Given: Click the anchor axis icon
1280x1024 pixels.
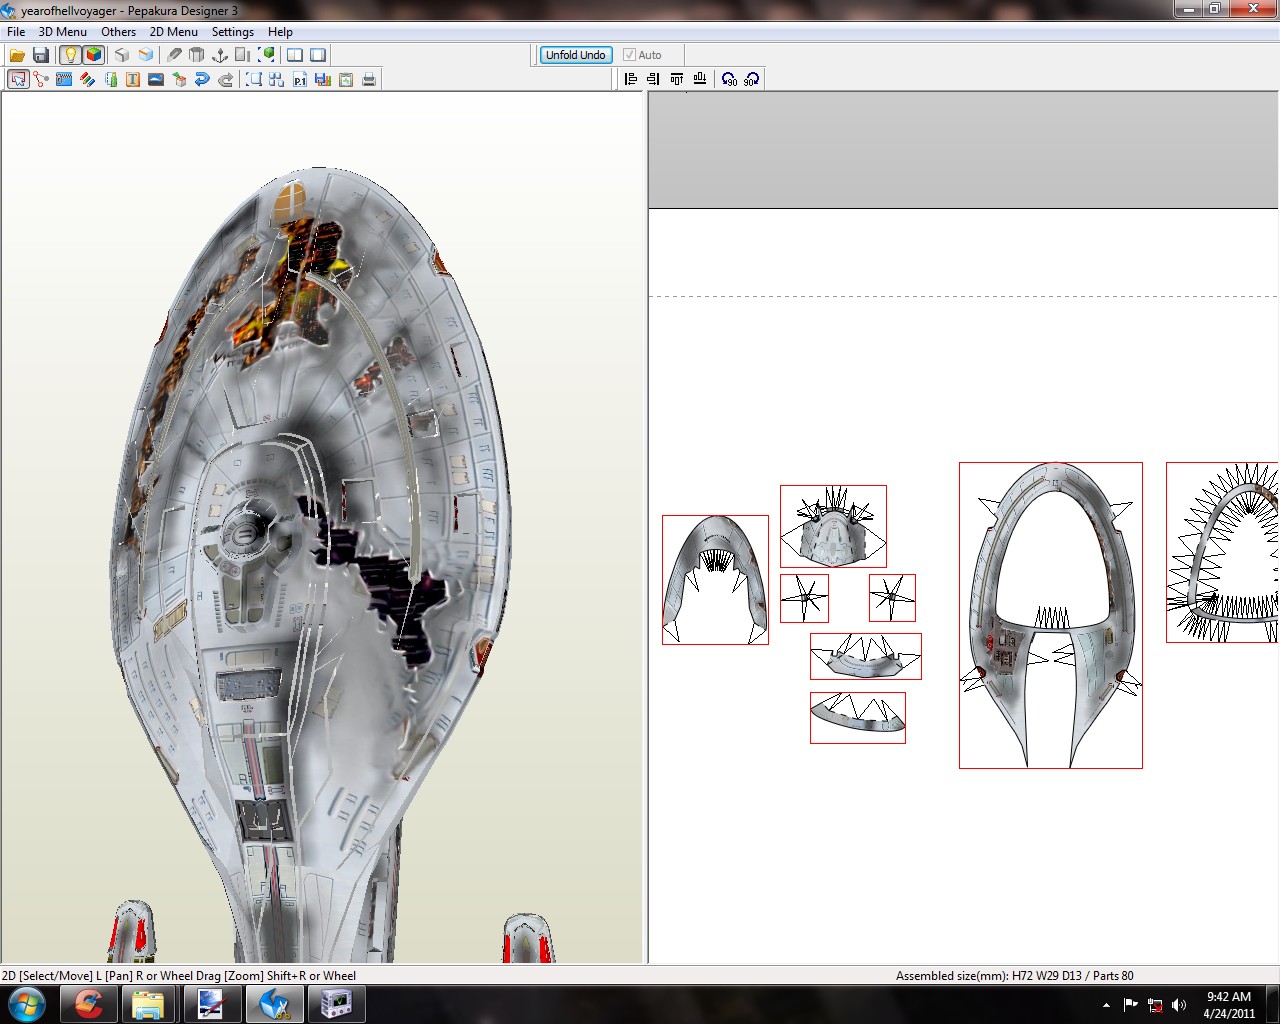Looking at the screenshot, I should 220,55.
